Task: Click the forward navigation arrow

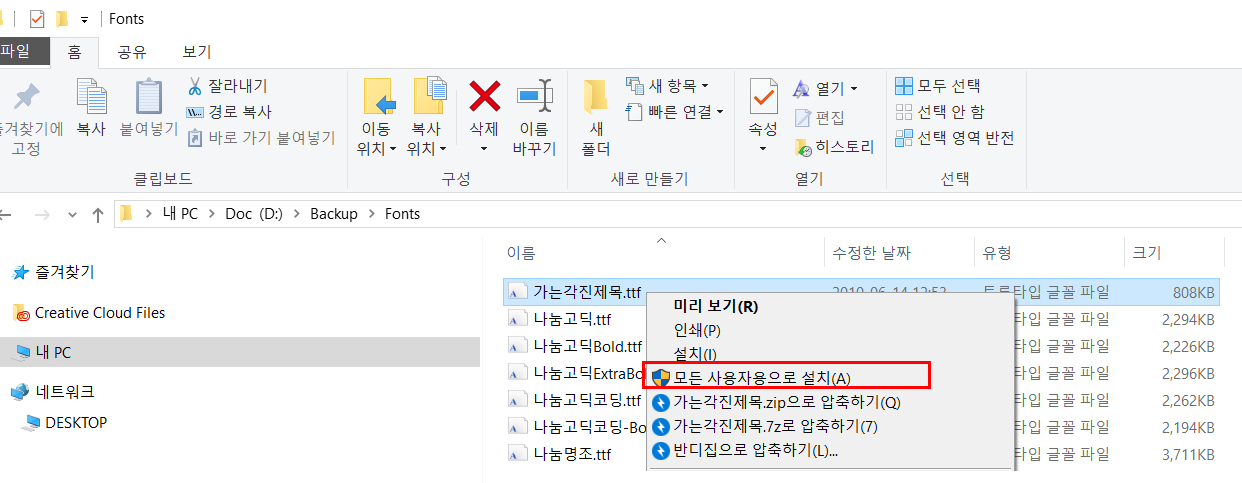Action: tap(42, 214)
